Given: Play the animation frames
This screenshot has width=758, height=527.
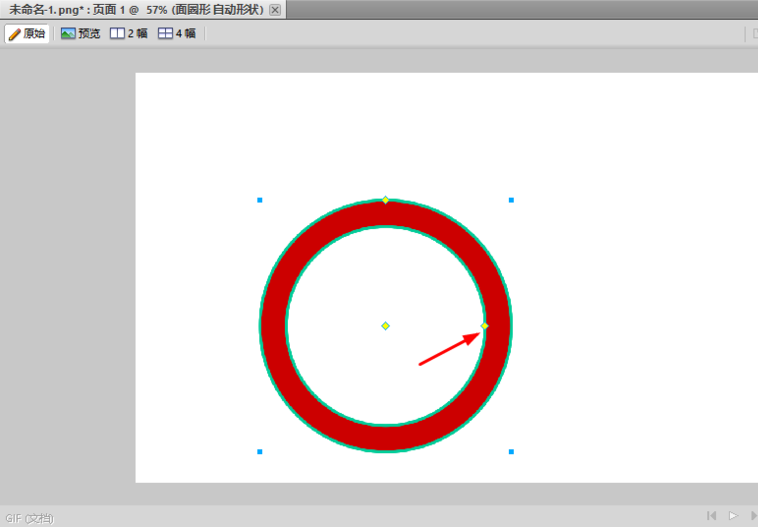Looking at the screenshot, I should [x=733, y=515].
